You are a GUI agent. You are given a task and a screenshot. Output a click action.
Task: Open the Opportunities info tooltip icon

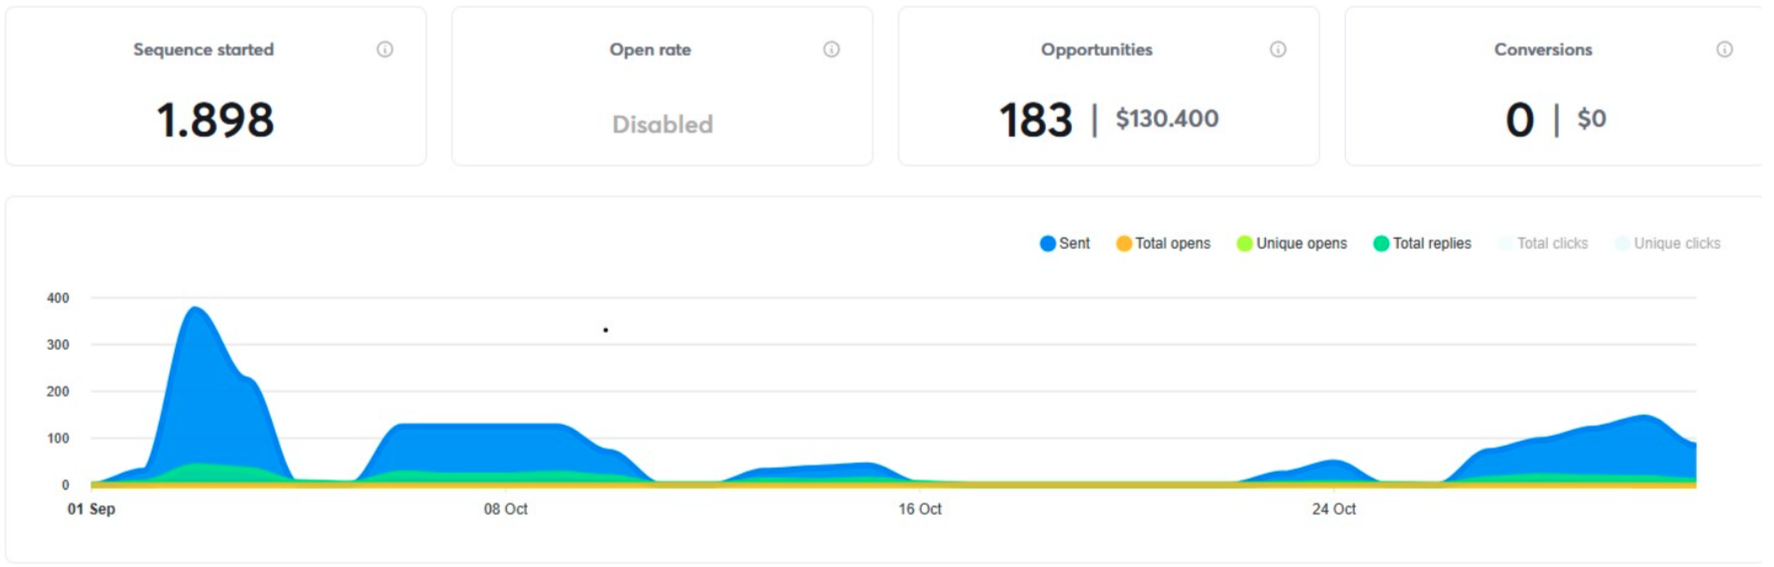(x=1278, y=49)
